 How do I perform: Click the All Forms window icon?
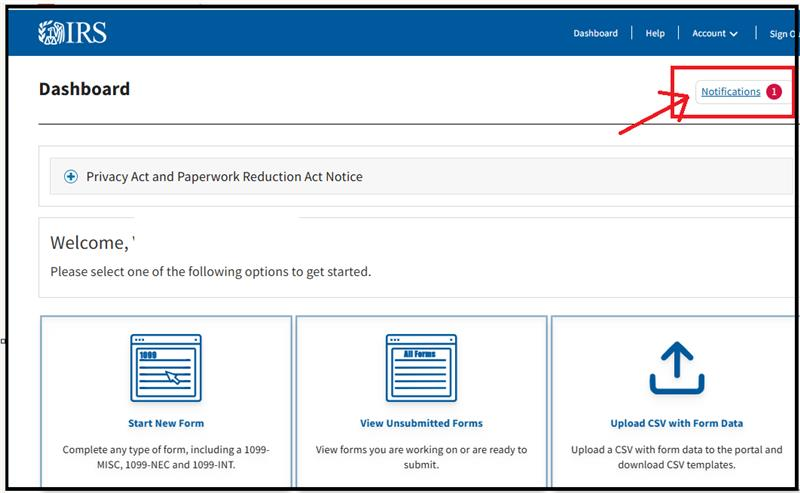[x=421, y=368]
